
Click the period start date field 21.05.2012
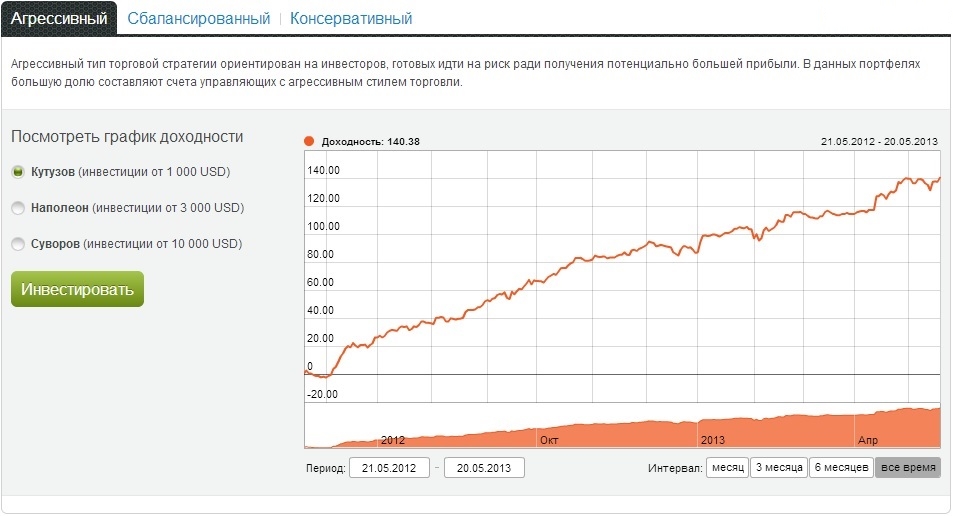tap(389, 468)
